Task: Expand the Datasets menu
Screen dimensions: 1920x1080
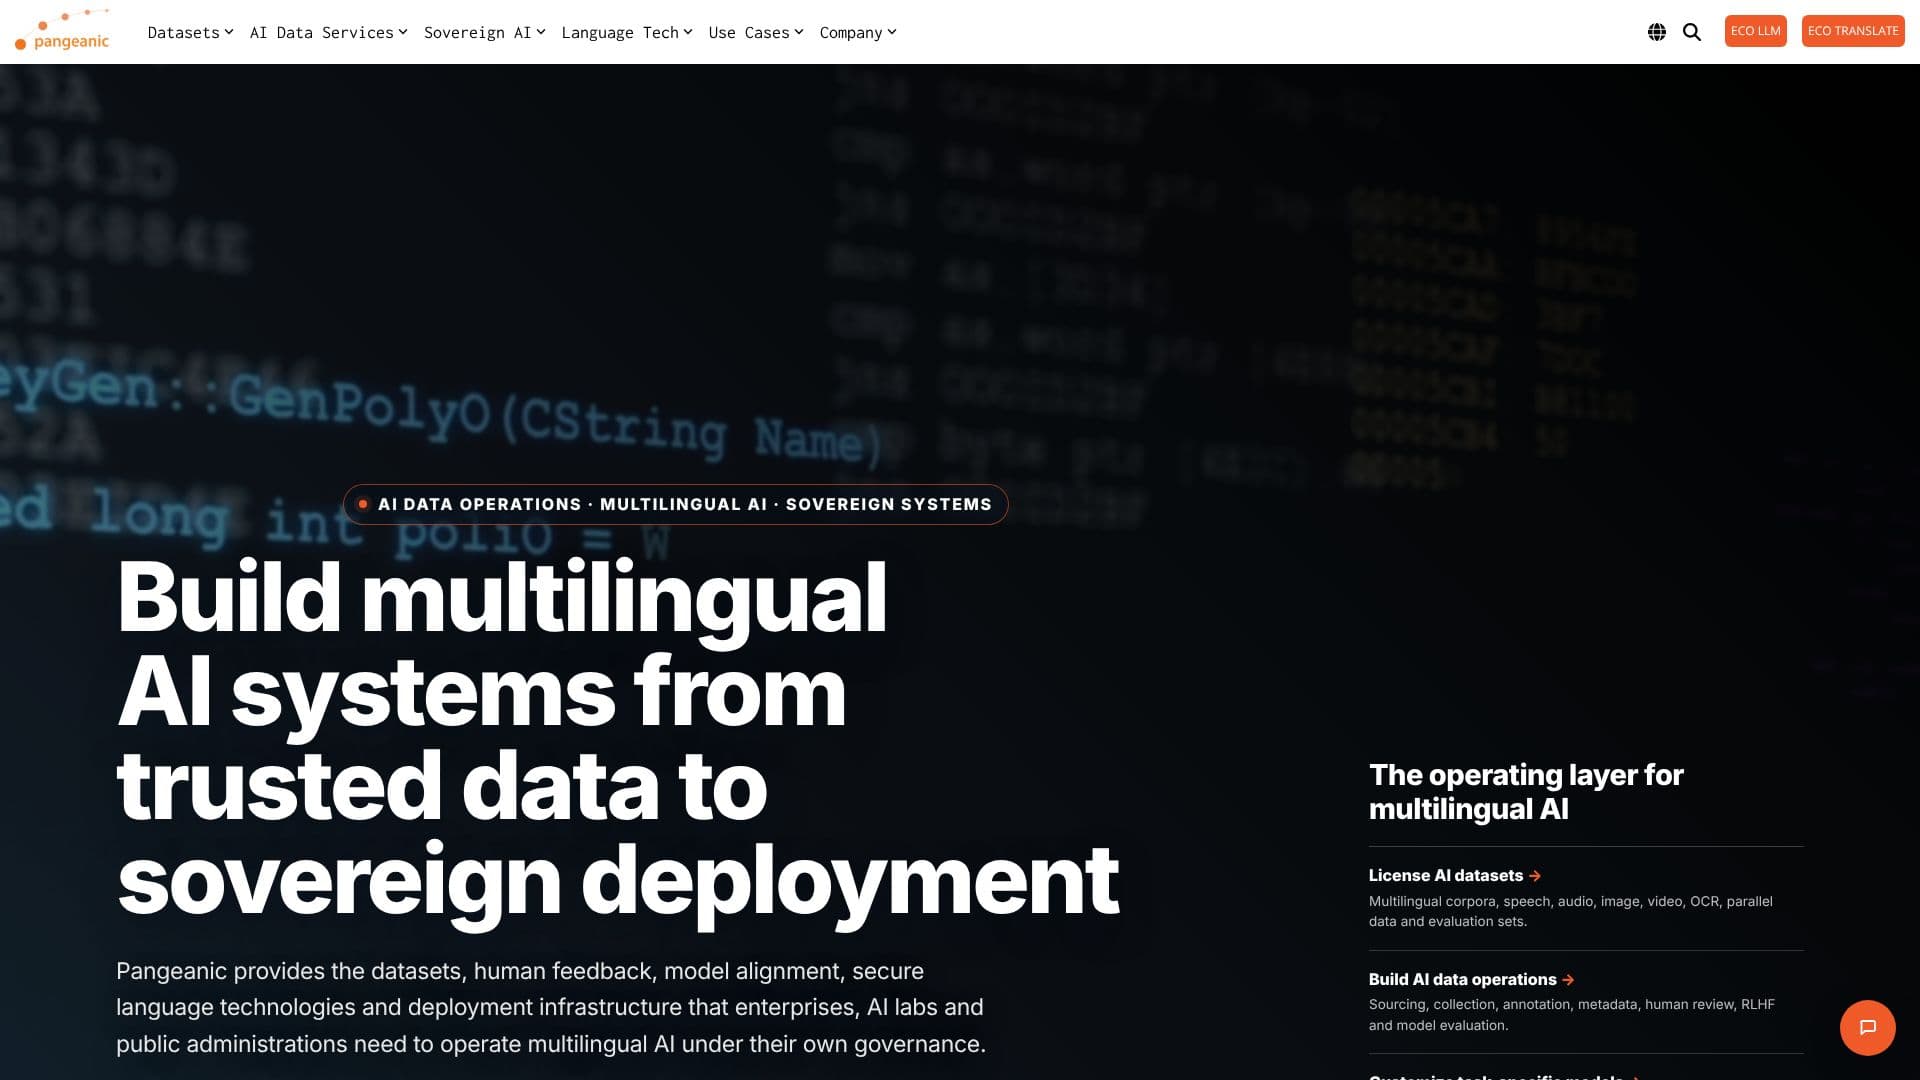Action: coord(190,32)
